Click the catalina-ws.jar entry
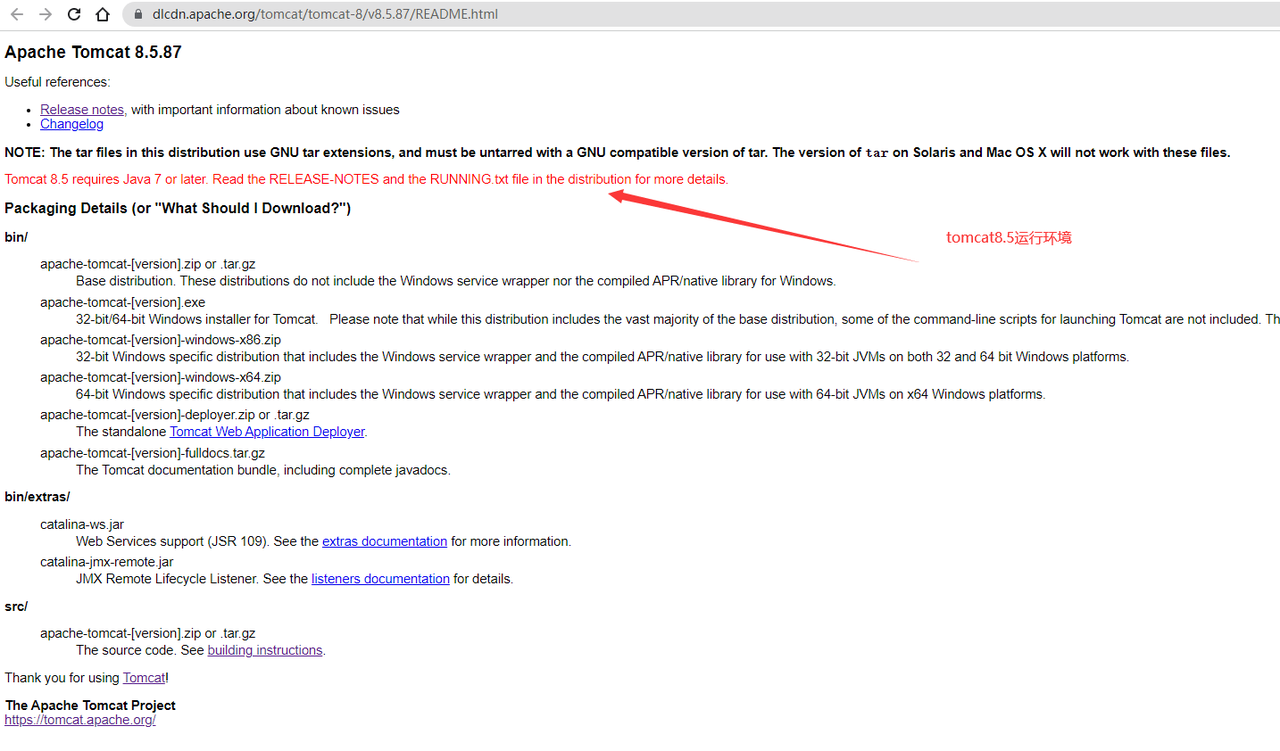This screenshot has height=751, width=1280. click(x=82, y=524)
